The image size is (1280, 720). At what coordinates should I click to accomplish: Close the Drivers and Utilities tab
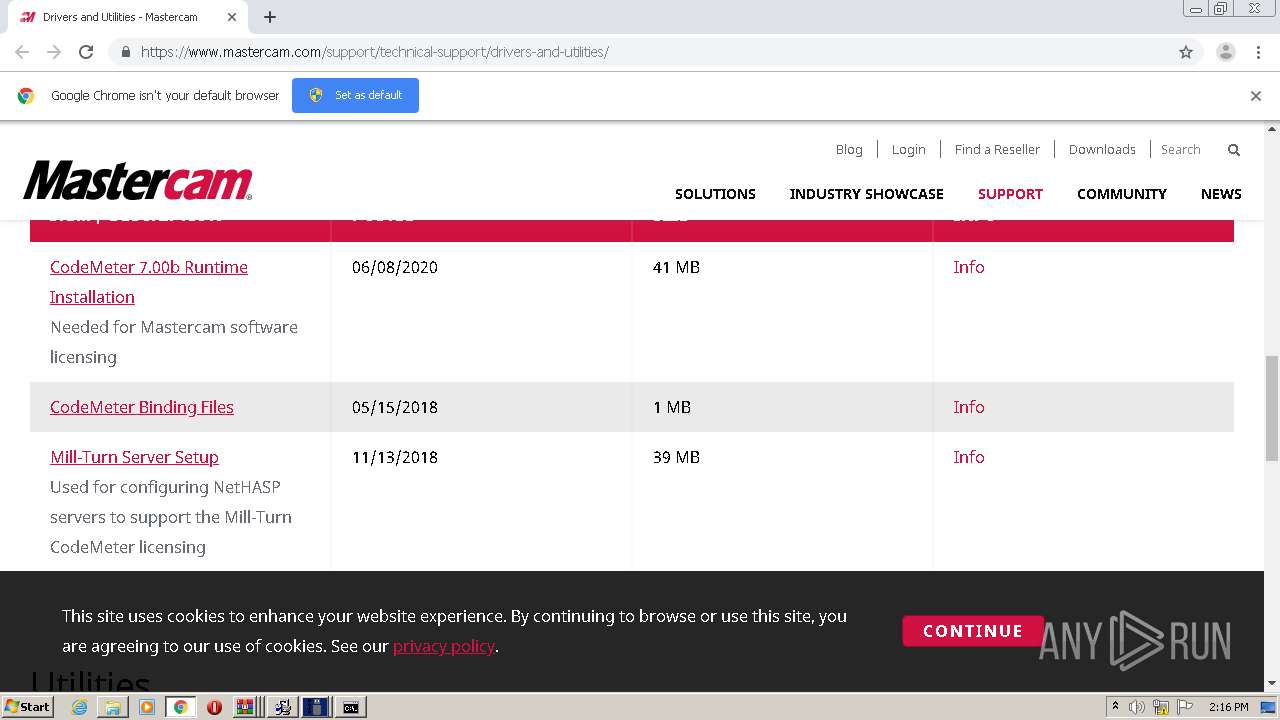pyautogui.click(x=233, y=17)
